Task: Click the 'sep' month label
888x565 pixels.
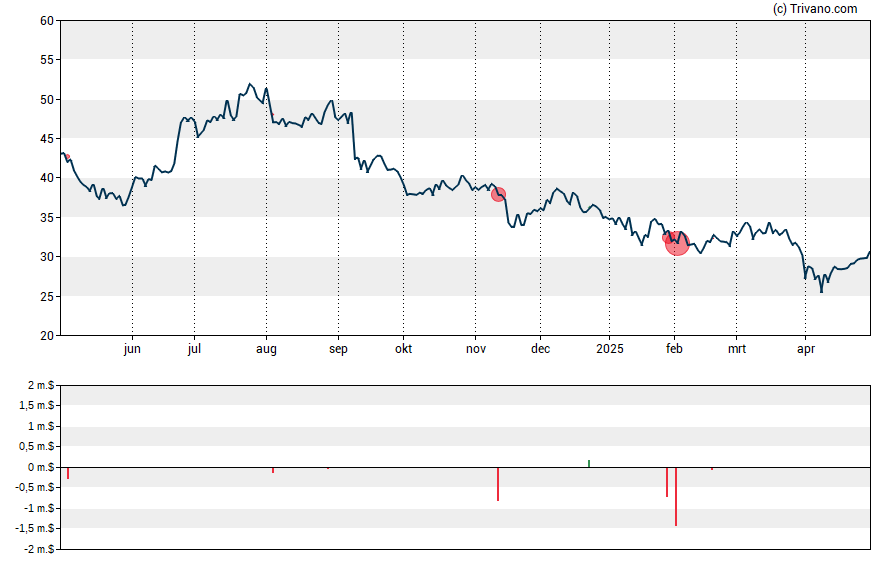Action: pyautogui.click(x=338, y=349)
